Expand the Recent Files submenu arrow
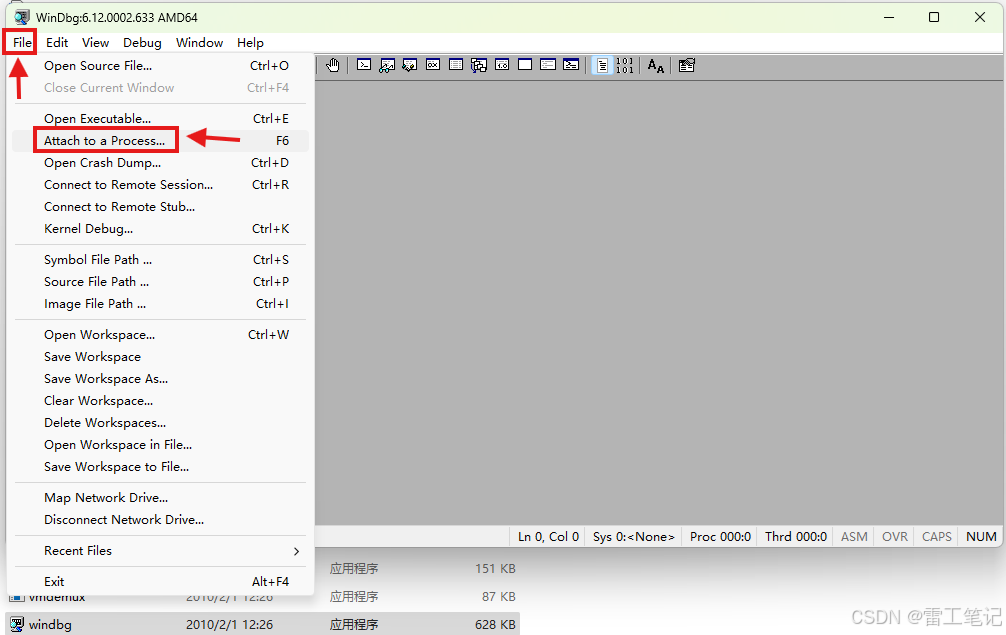The height and width of the screenshot is (635, 1006). (296, 551)
